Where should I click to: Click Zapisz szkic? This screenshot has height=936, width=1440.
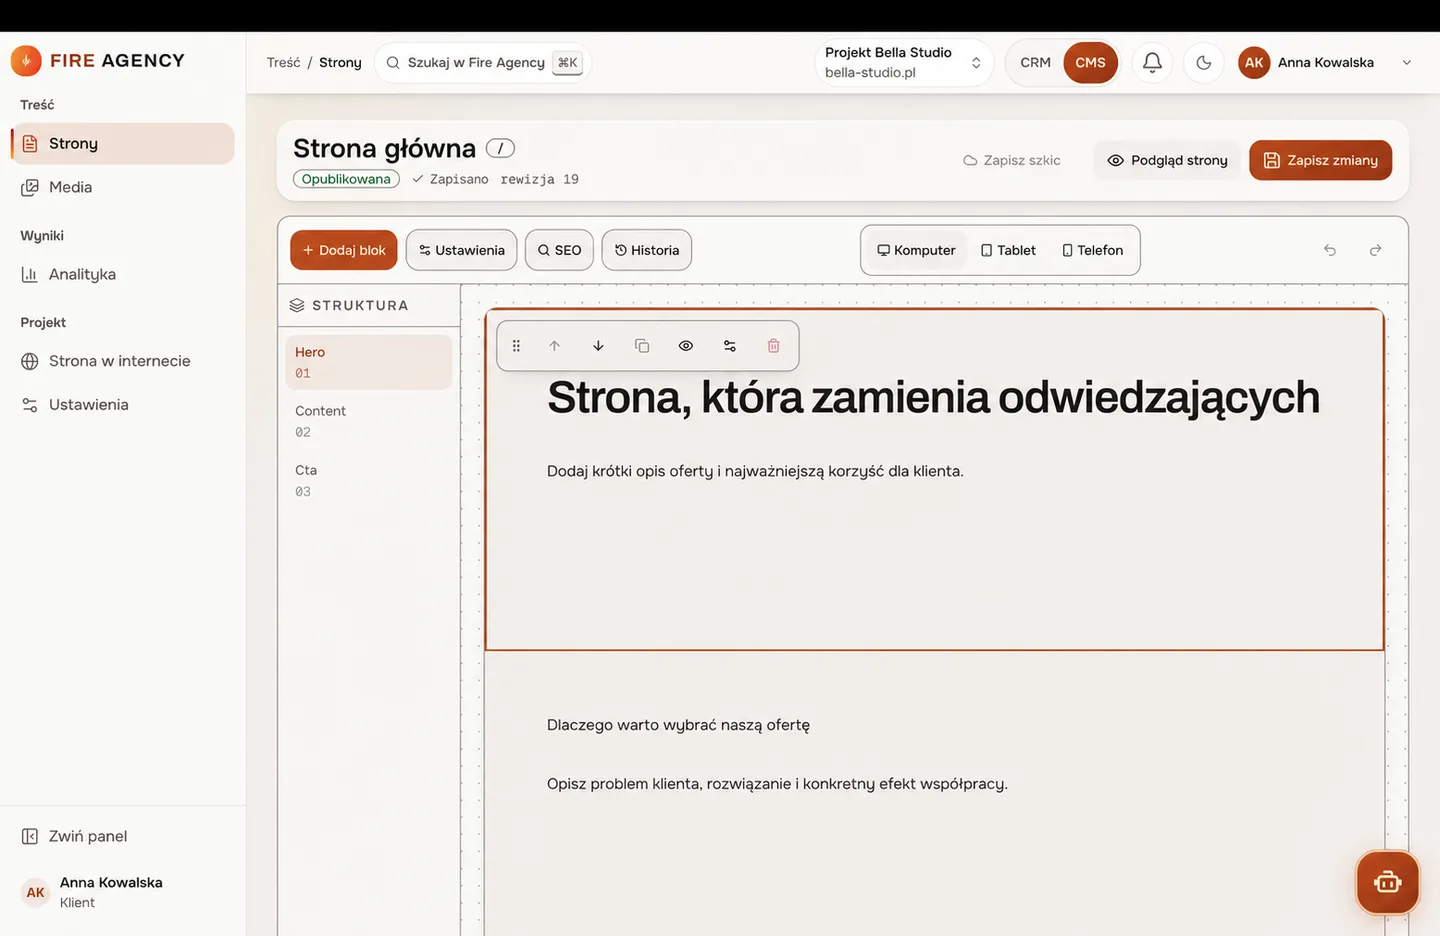point(1012,160)
